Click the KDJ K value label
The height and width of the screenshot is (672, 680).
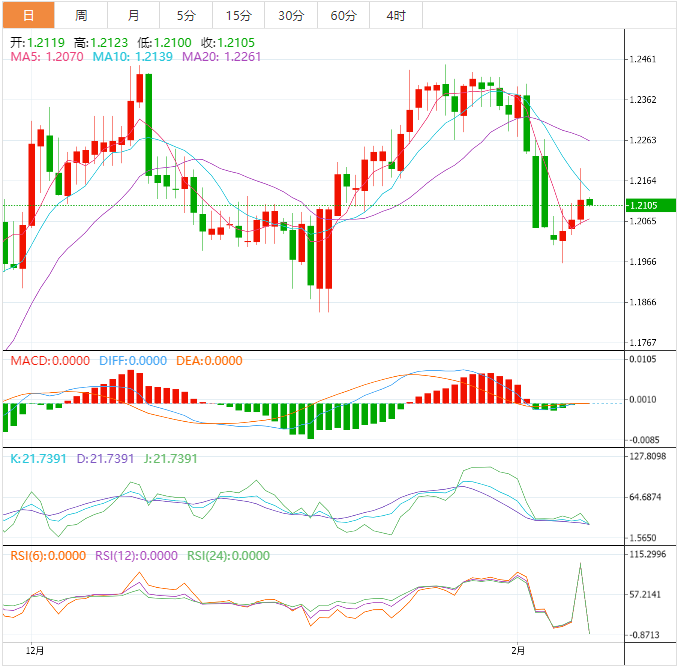[38, 459]
